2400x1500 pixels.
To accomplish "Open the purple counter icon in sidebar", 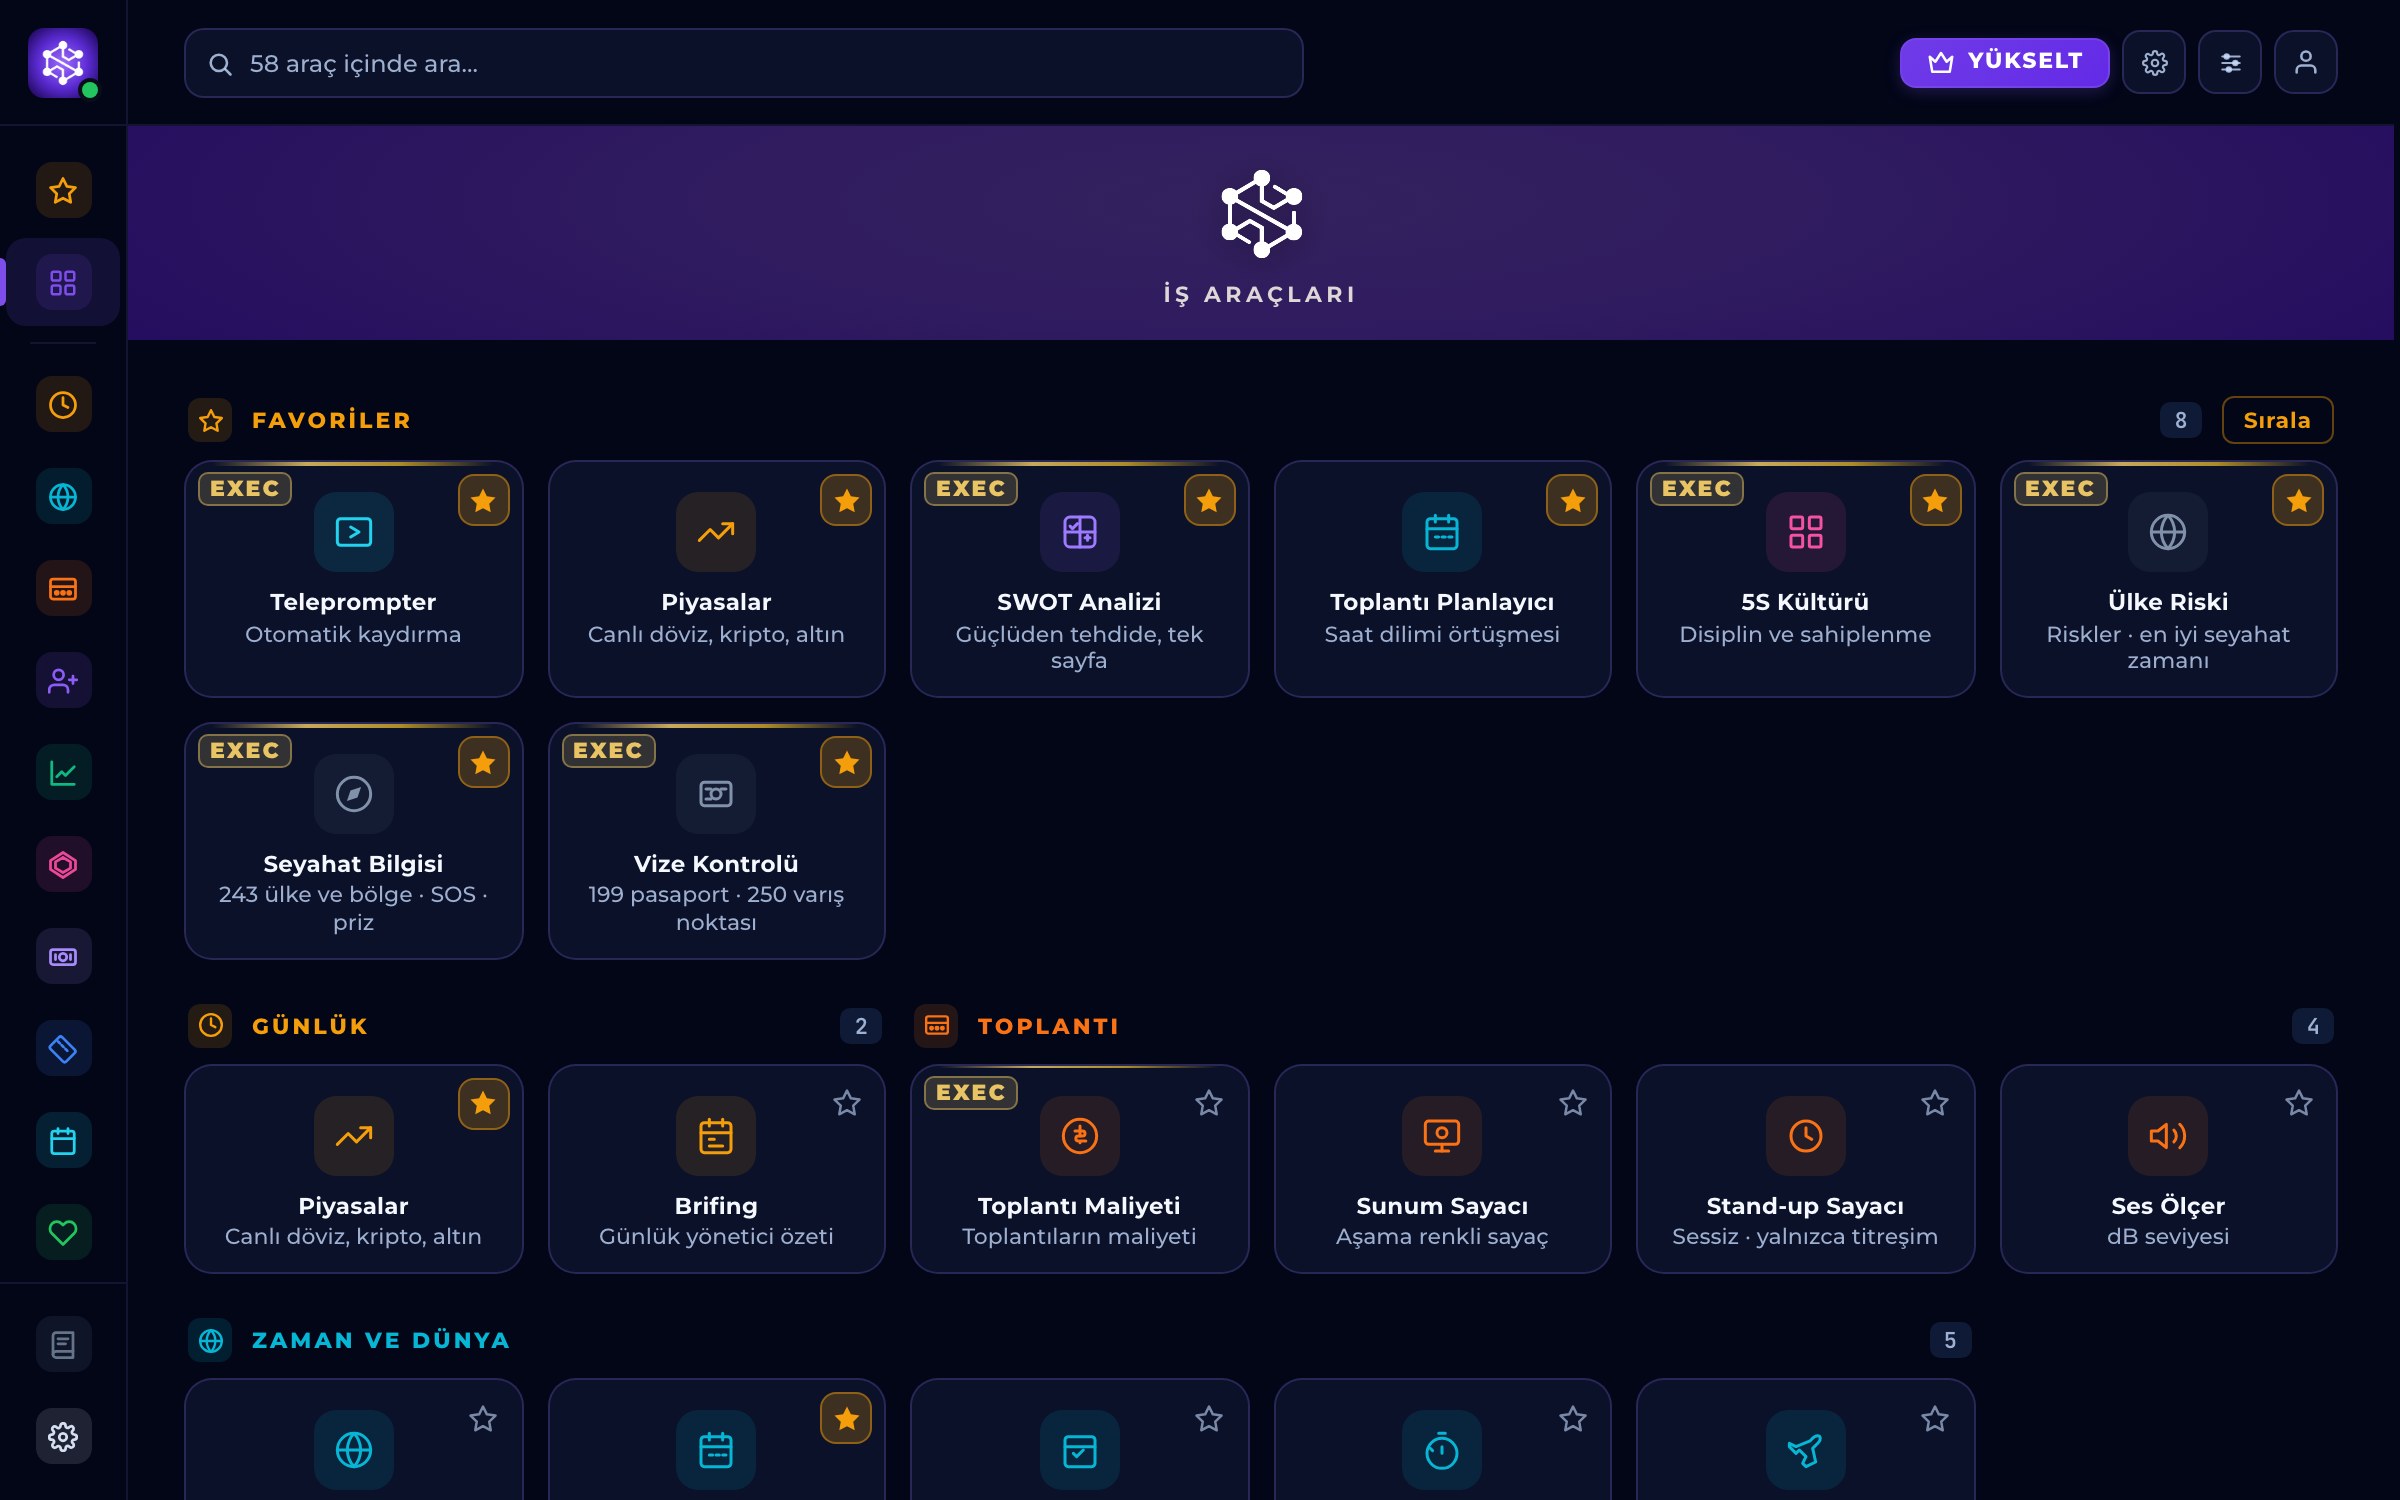I will (63, 957).
